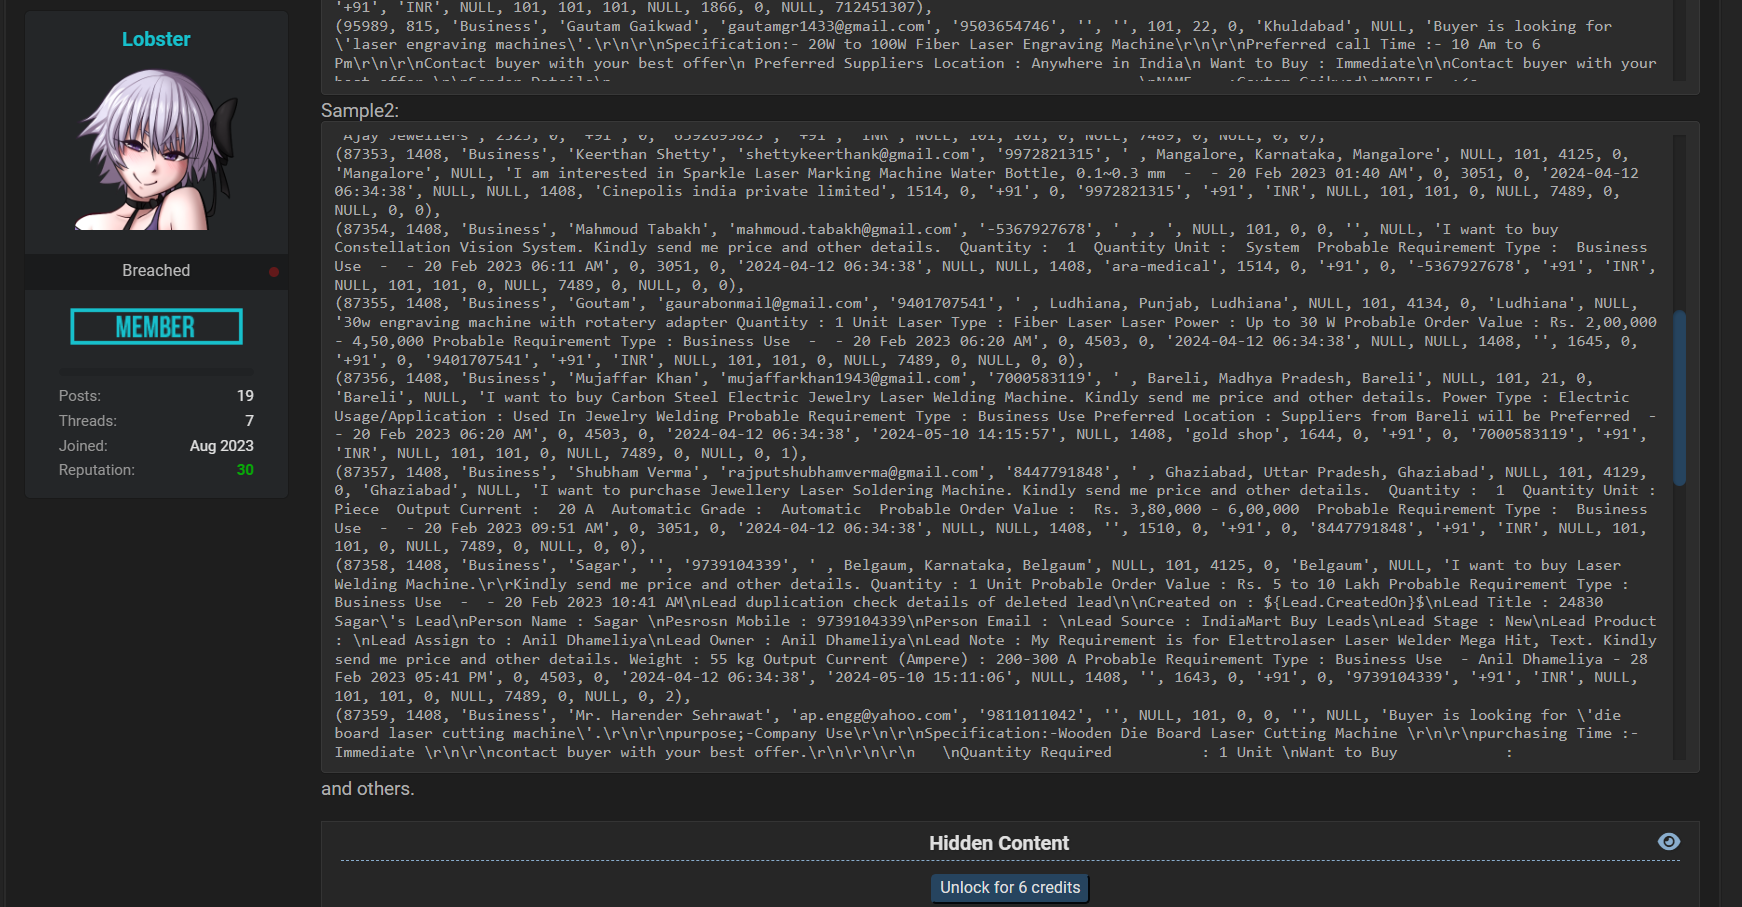The width and height of the screenshot is (1742, 907).
Task: Click the eye icon beside Hidden Content
Action: tap(1668, 842)
